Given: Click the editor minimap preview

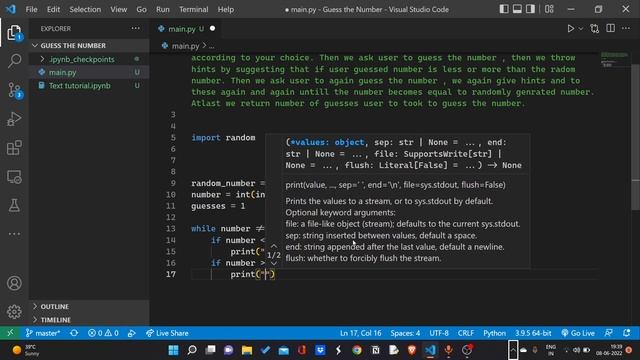Looking at the screenshot, I should [x=615, y=60].
